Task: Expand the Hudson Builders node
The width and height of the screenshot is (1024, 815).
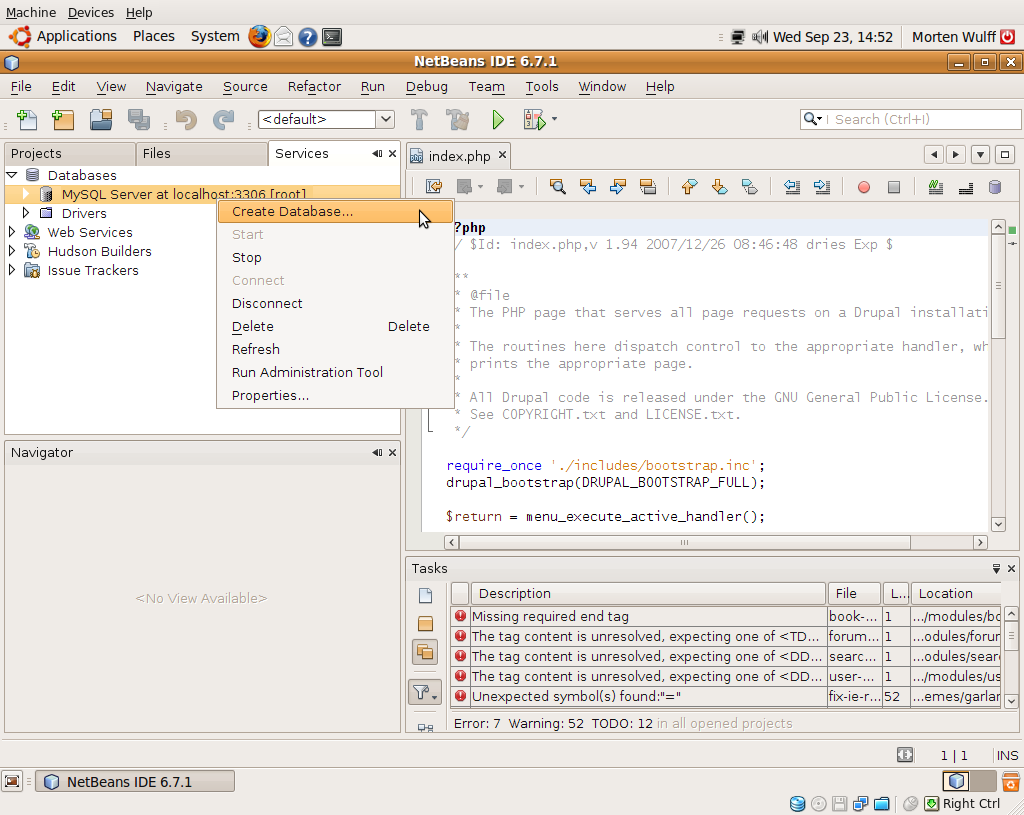Action: point(12,251)
